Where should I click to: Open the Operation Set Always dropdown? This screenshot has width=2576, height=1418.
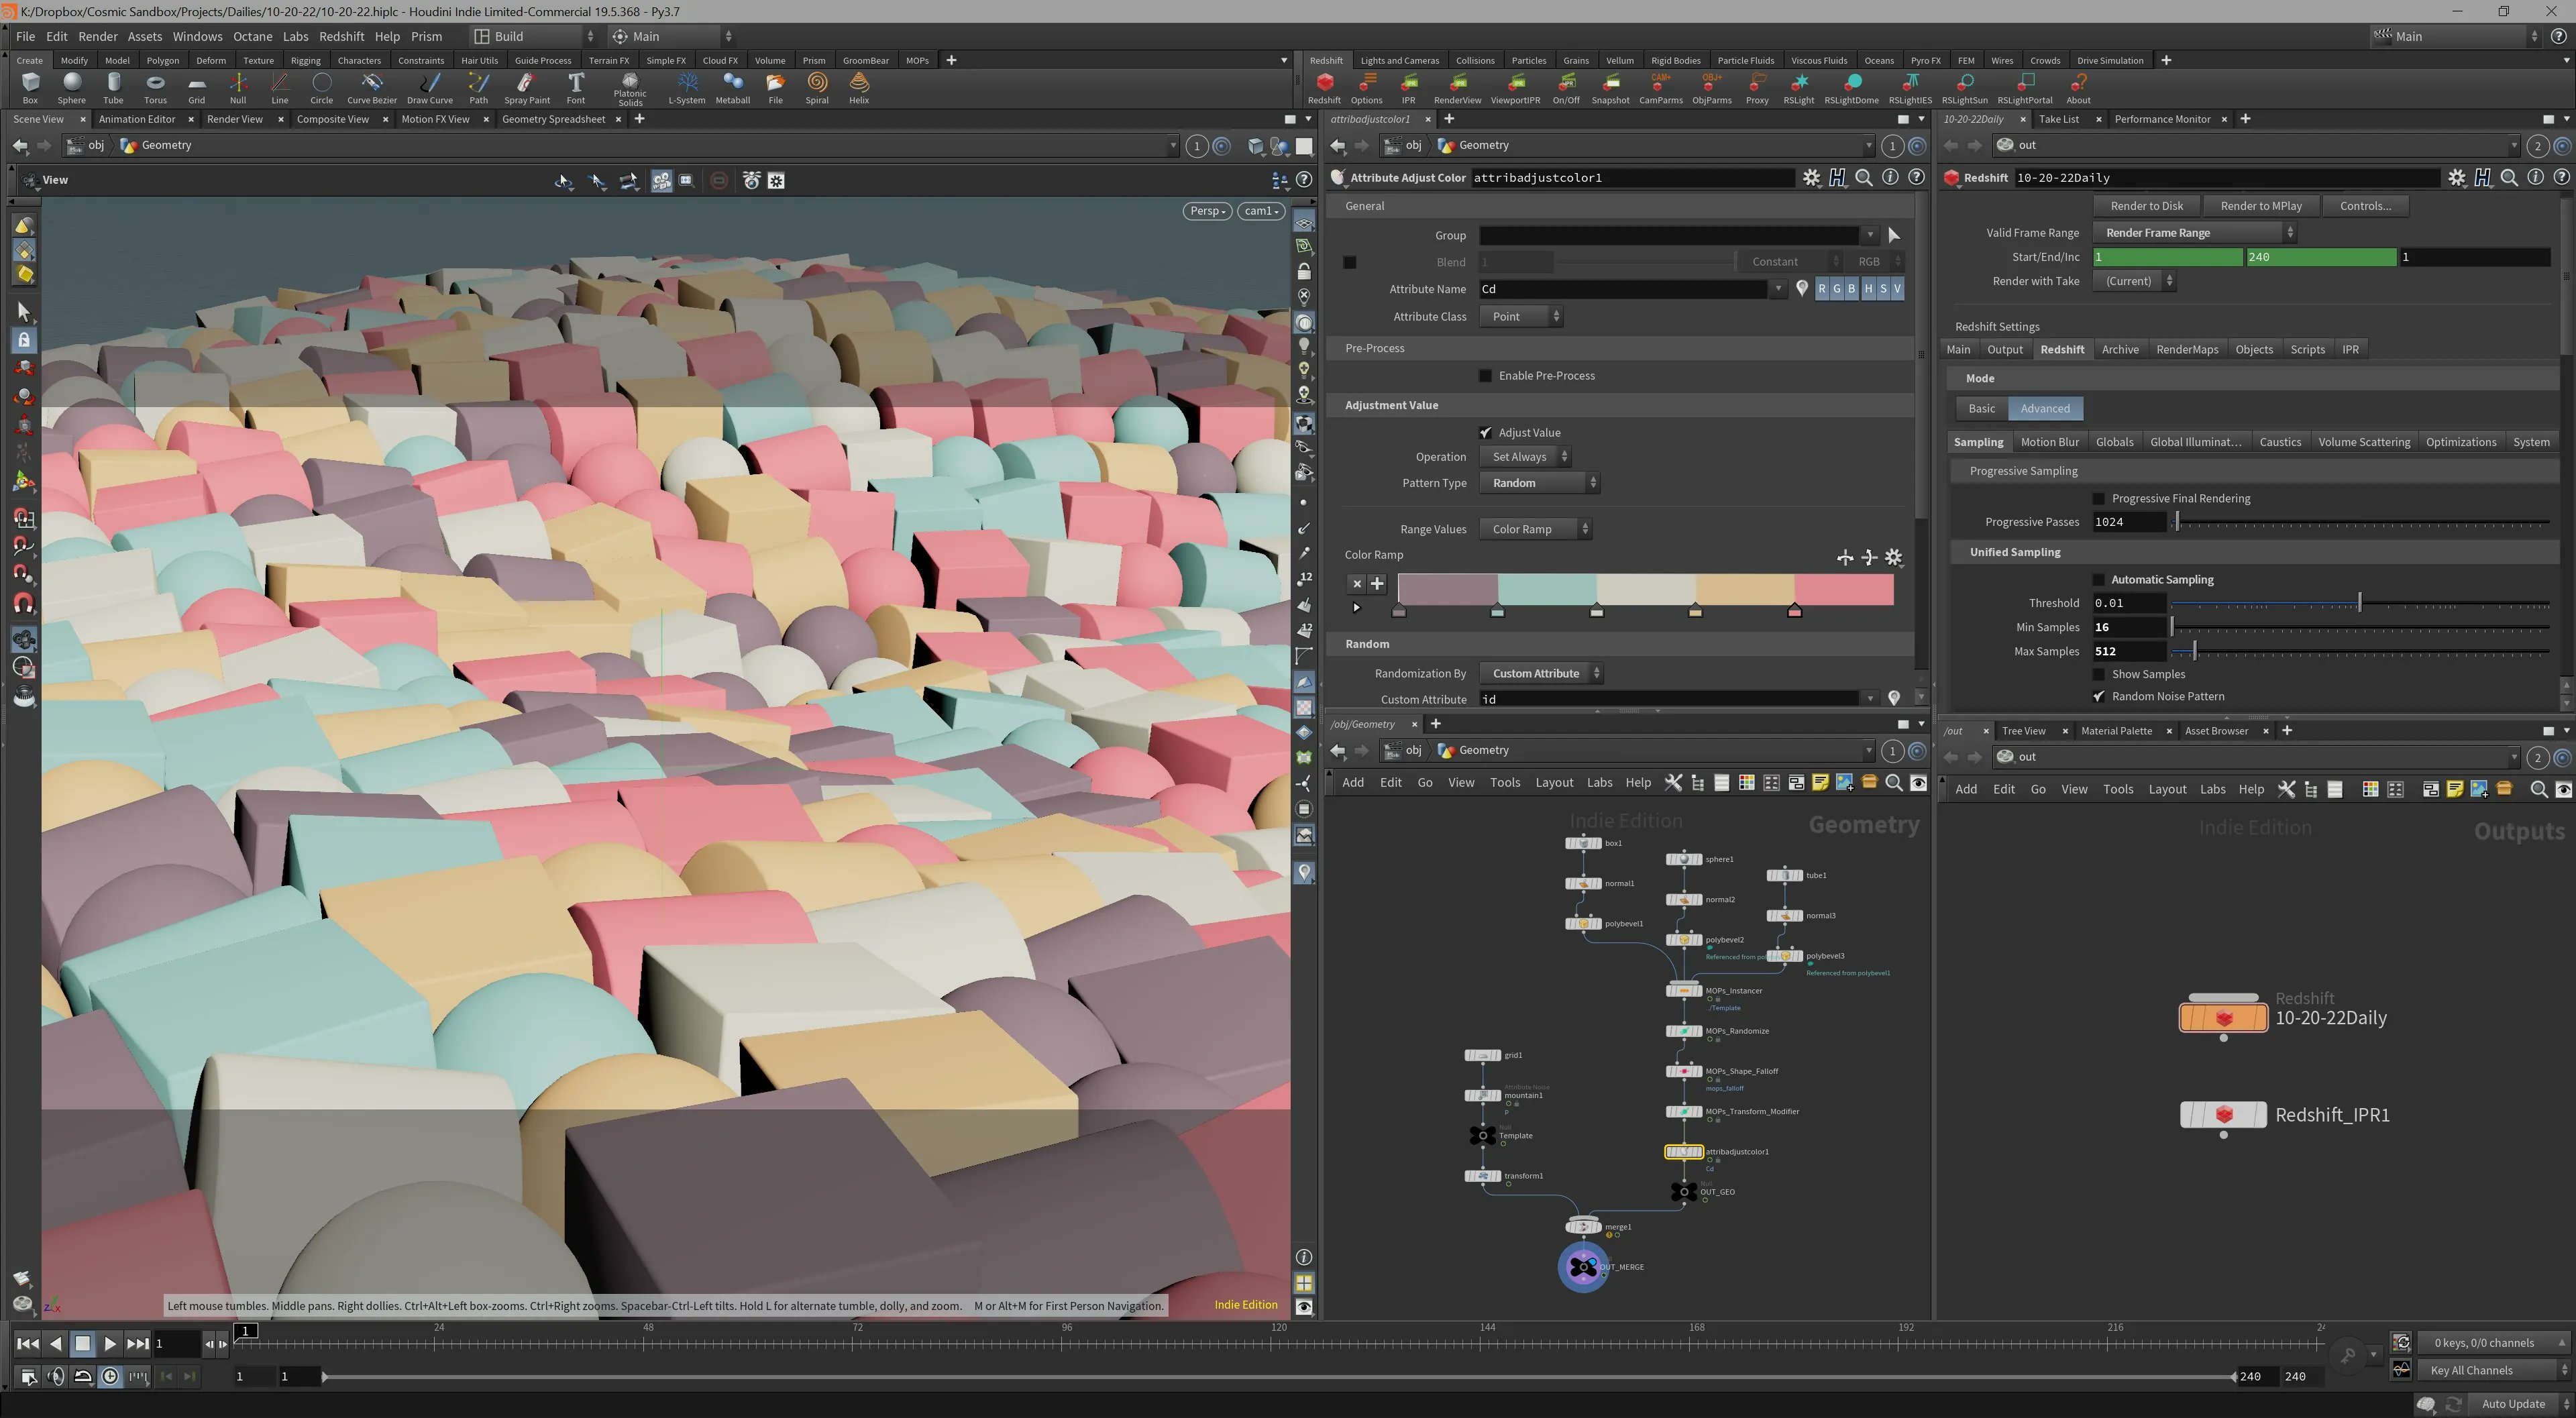click(1525, 457)
